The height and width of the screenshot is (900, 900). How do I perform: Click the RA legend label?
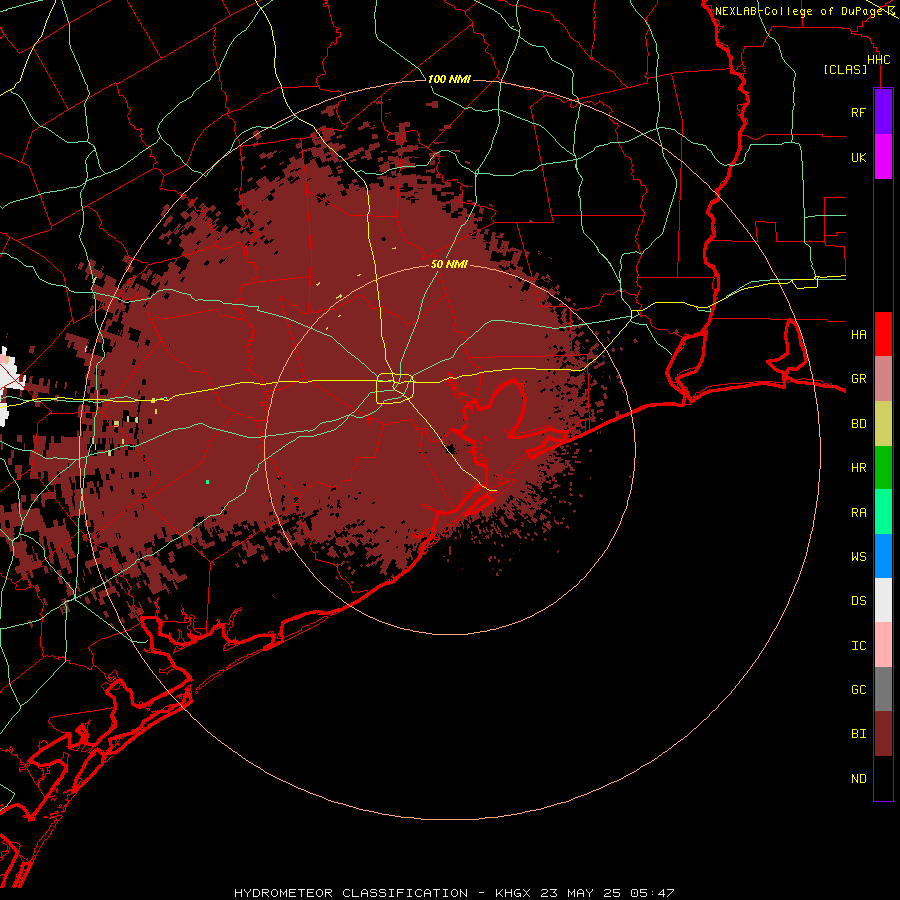(x=858, y=513)
